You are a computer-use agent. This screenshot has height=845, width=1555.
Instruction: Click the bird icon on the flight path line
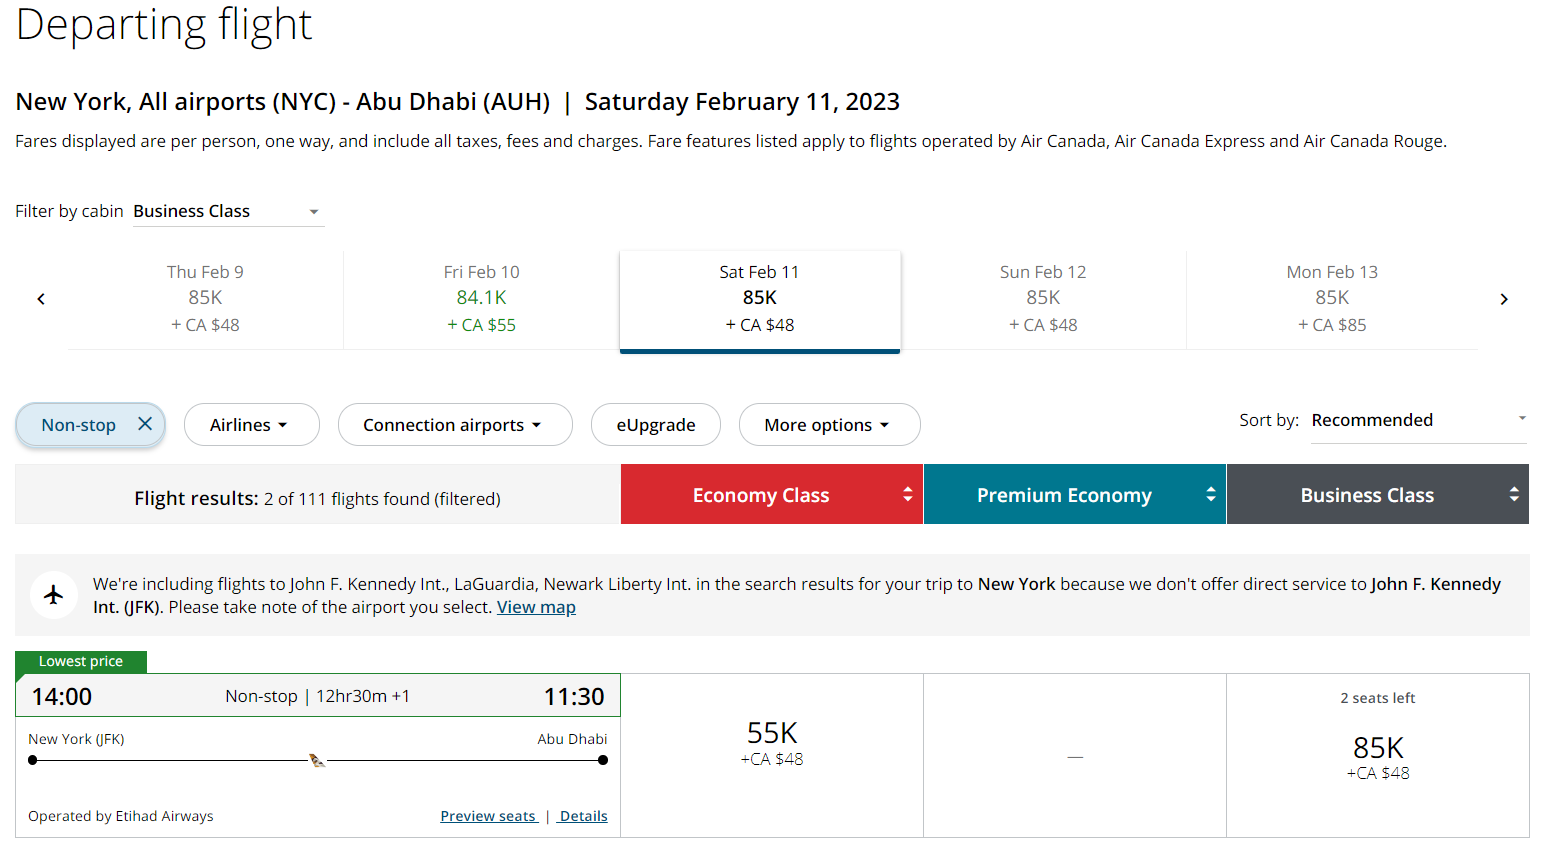pos(317,760)
